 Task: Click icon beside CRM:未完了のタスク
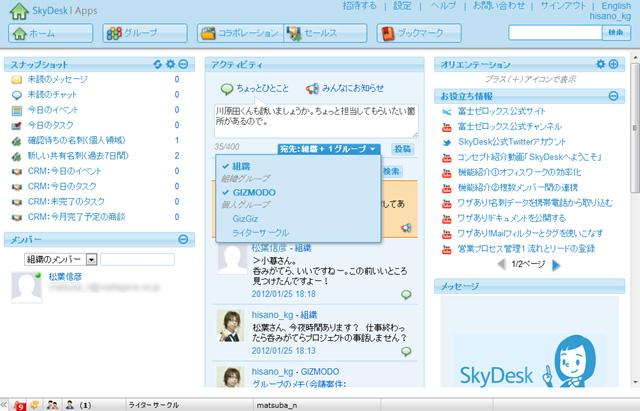pyautogui.click(x=17, y=202)
